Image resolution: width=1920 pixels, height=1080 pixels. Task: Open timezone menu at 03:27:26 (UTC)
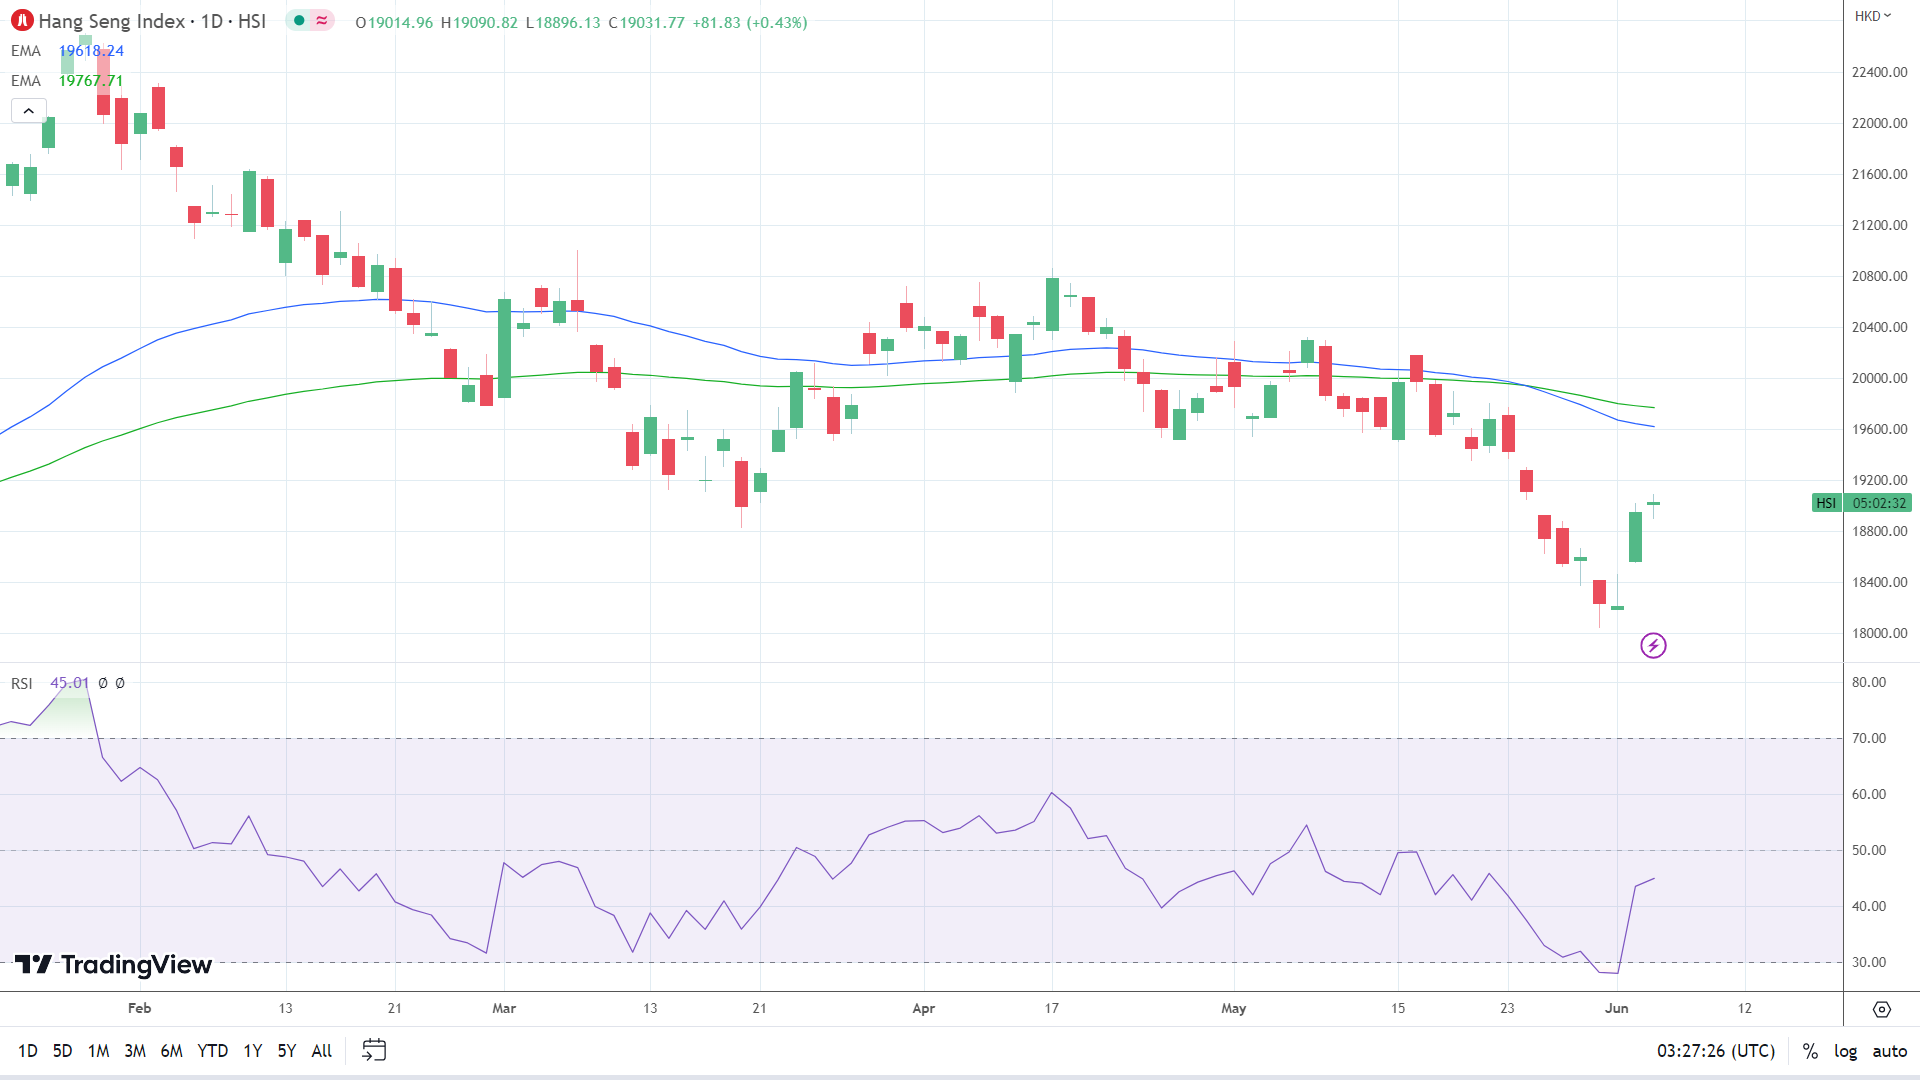pyautogui.click(x=1716, y=1051)
